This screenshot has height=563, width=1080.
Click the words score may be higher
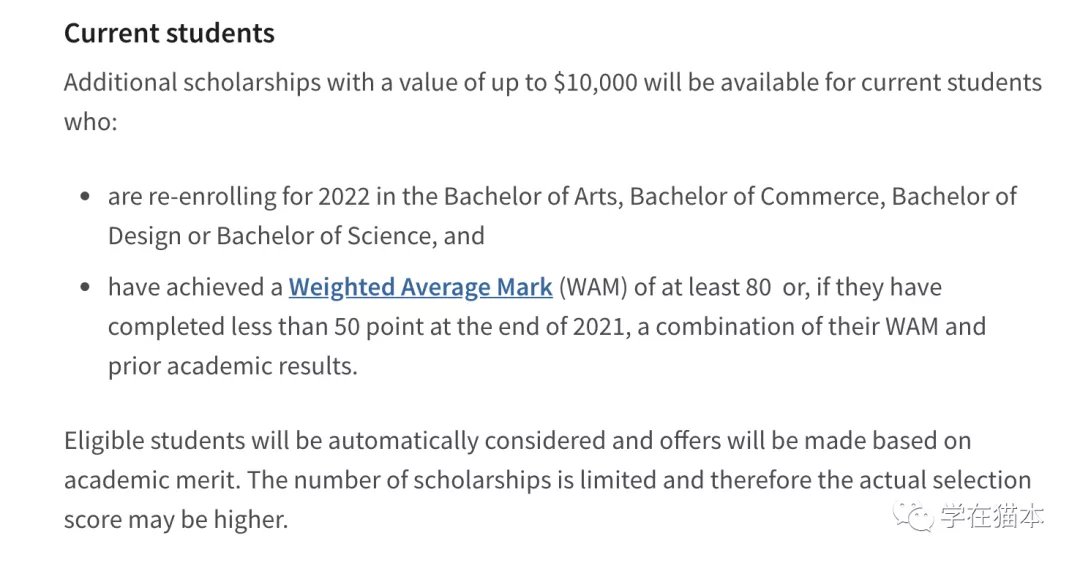click(176, 520)
